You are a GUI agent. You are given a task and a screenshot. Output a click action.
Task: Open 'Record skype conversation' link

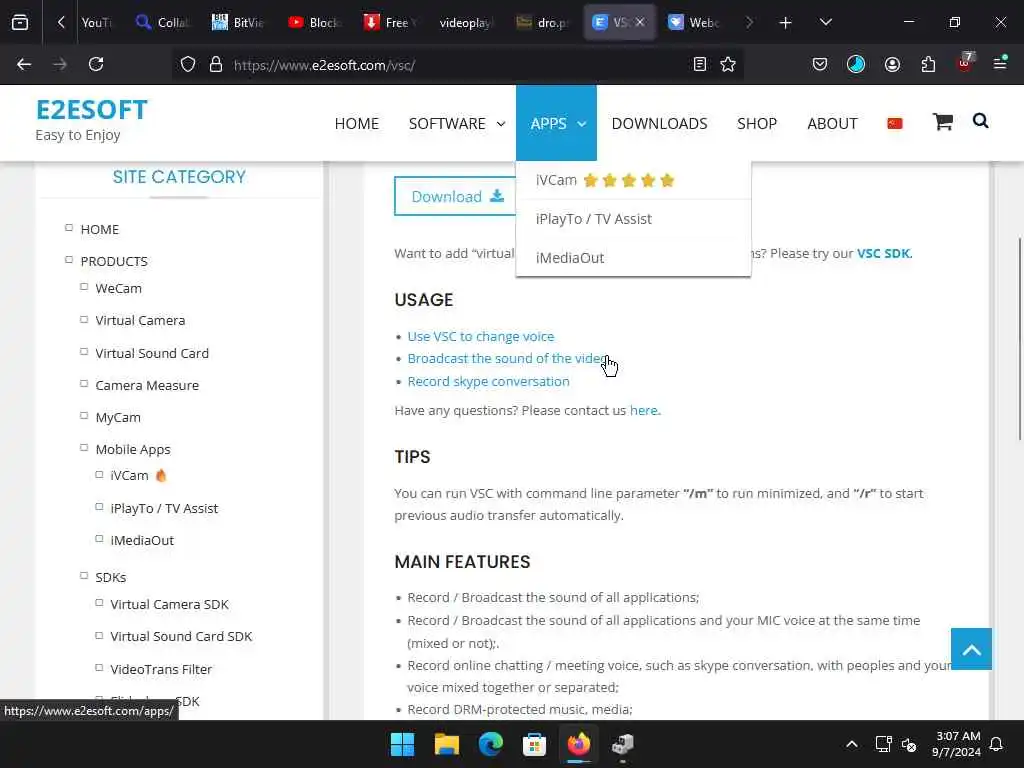[488, 381]
